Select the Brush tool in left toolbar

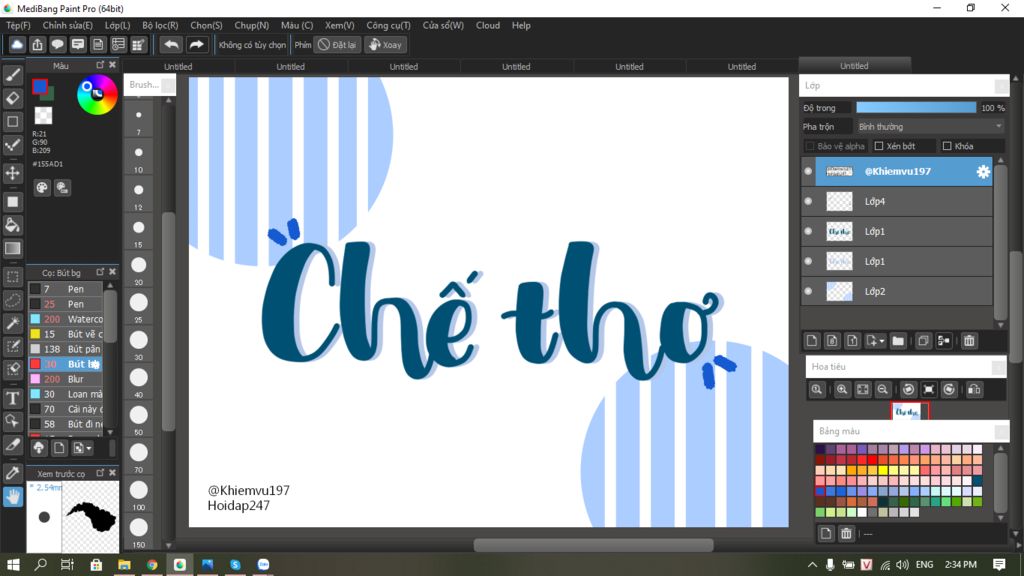[12, 75]
